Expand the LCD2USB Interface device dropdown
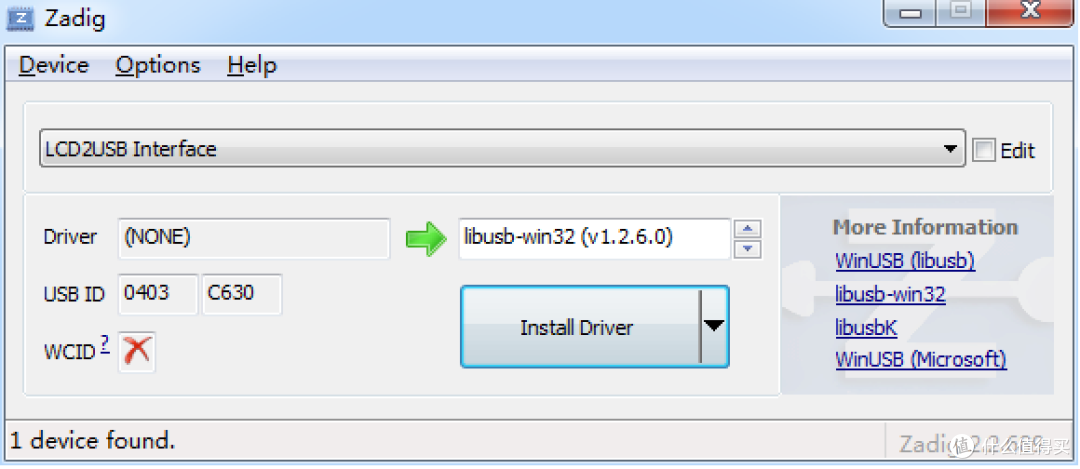This screenshot has height=469, width=1080. click(x=951, y=149)
